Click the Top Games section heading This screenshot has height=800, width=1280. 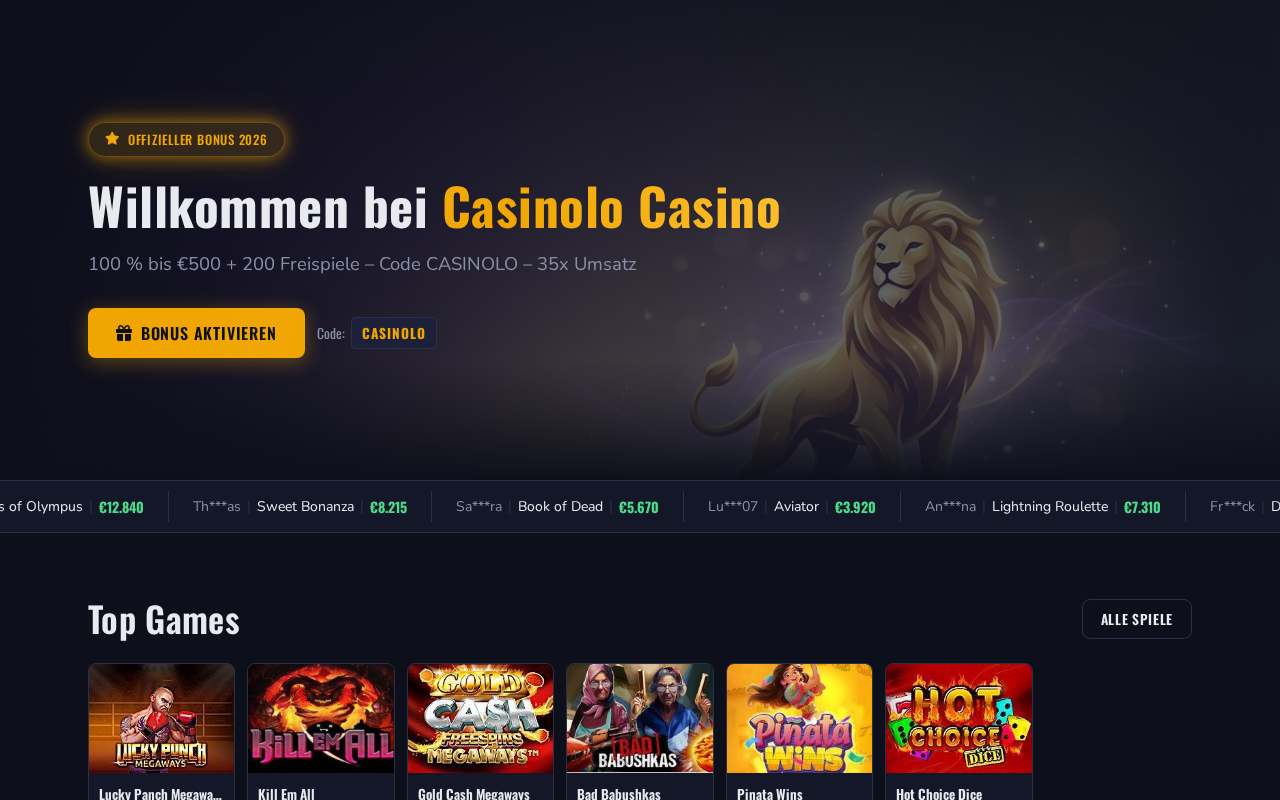pyautogui.click(x=164, y=620)
